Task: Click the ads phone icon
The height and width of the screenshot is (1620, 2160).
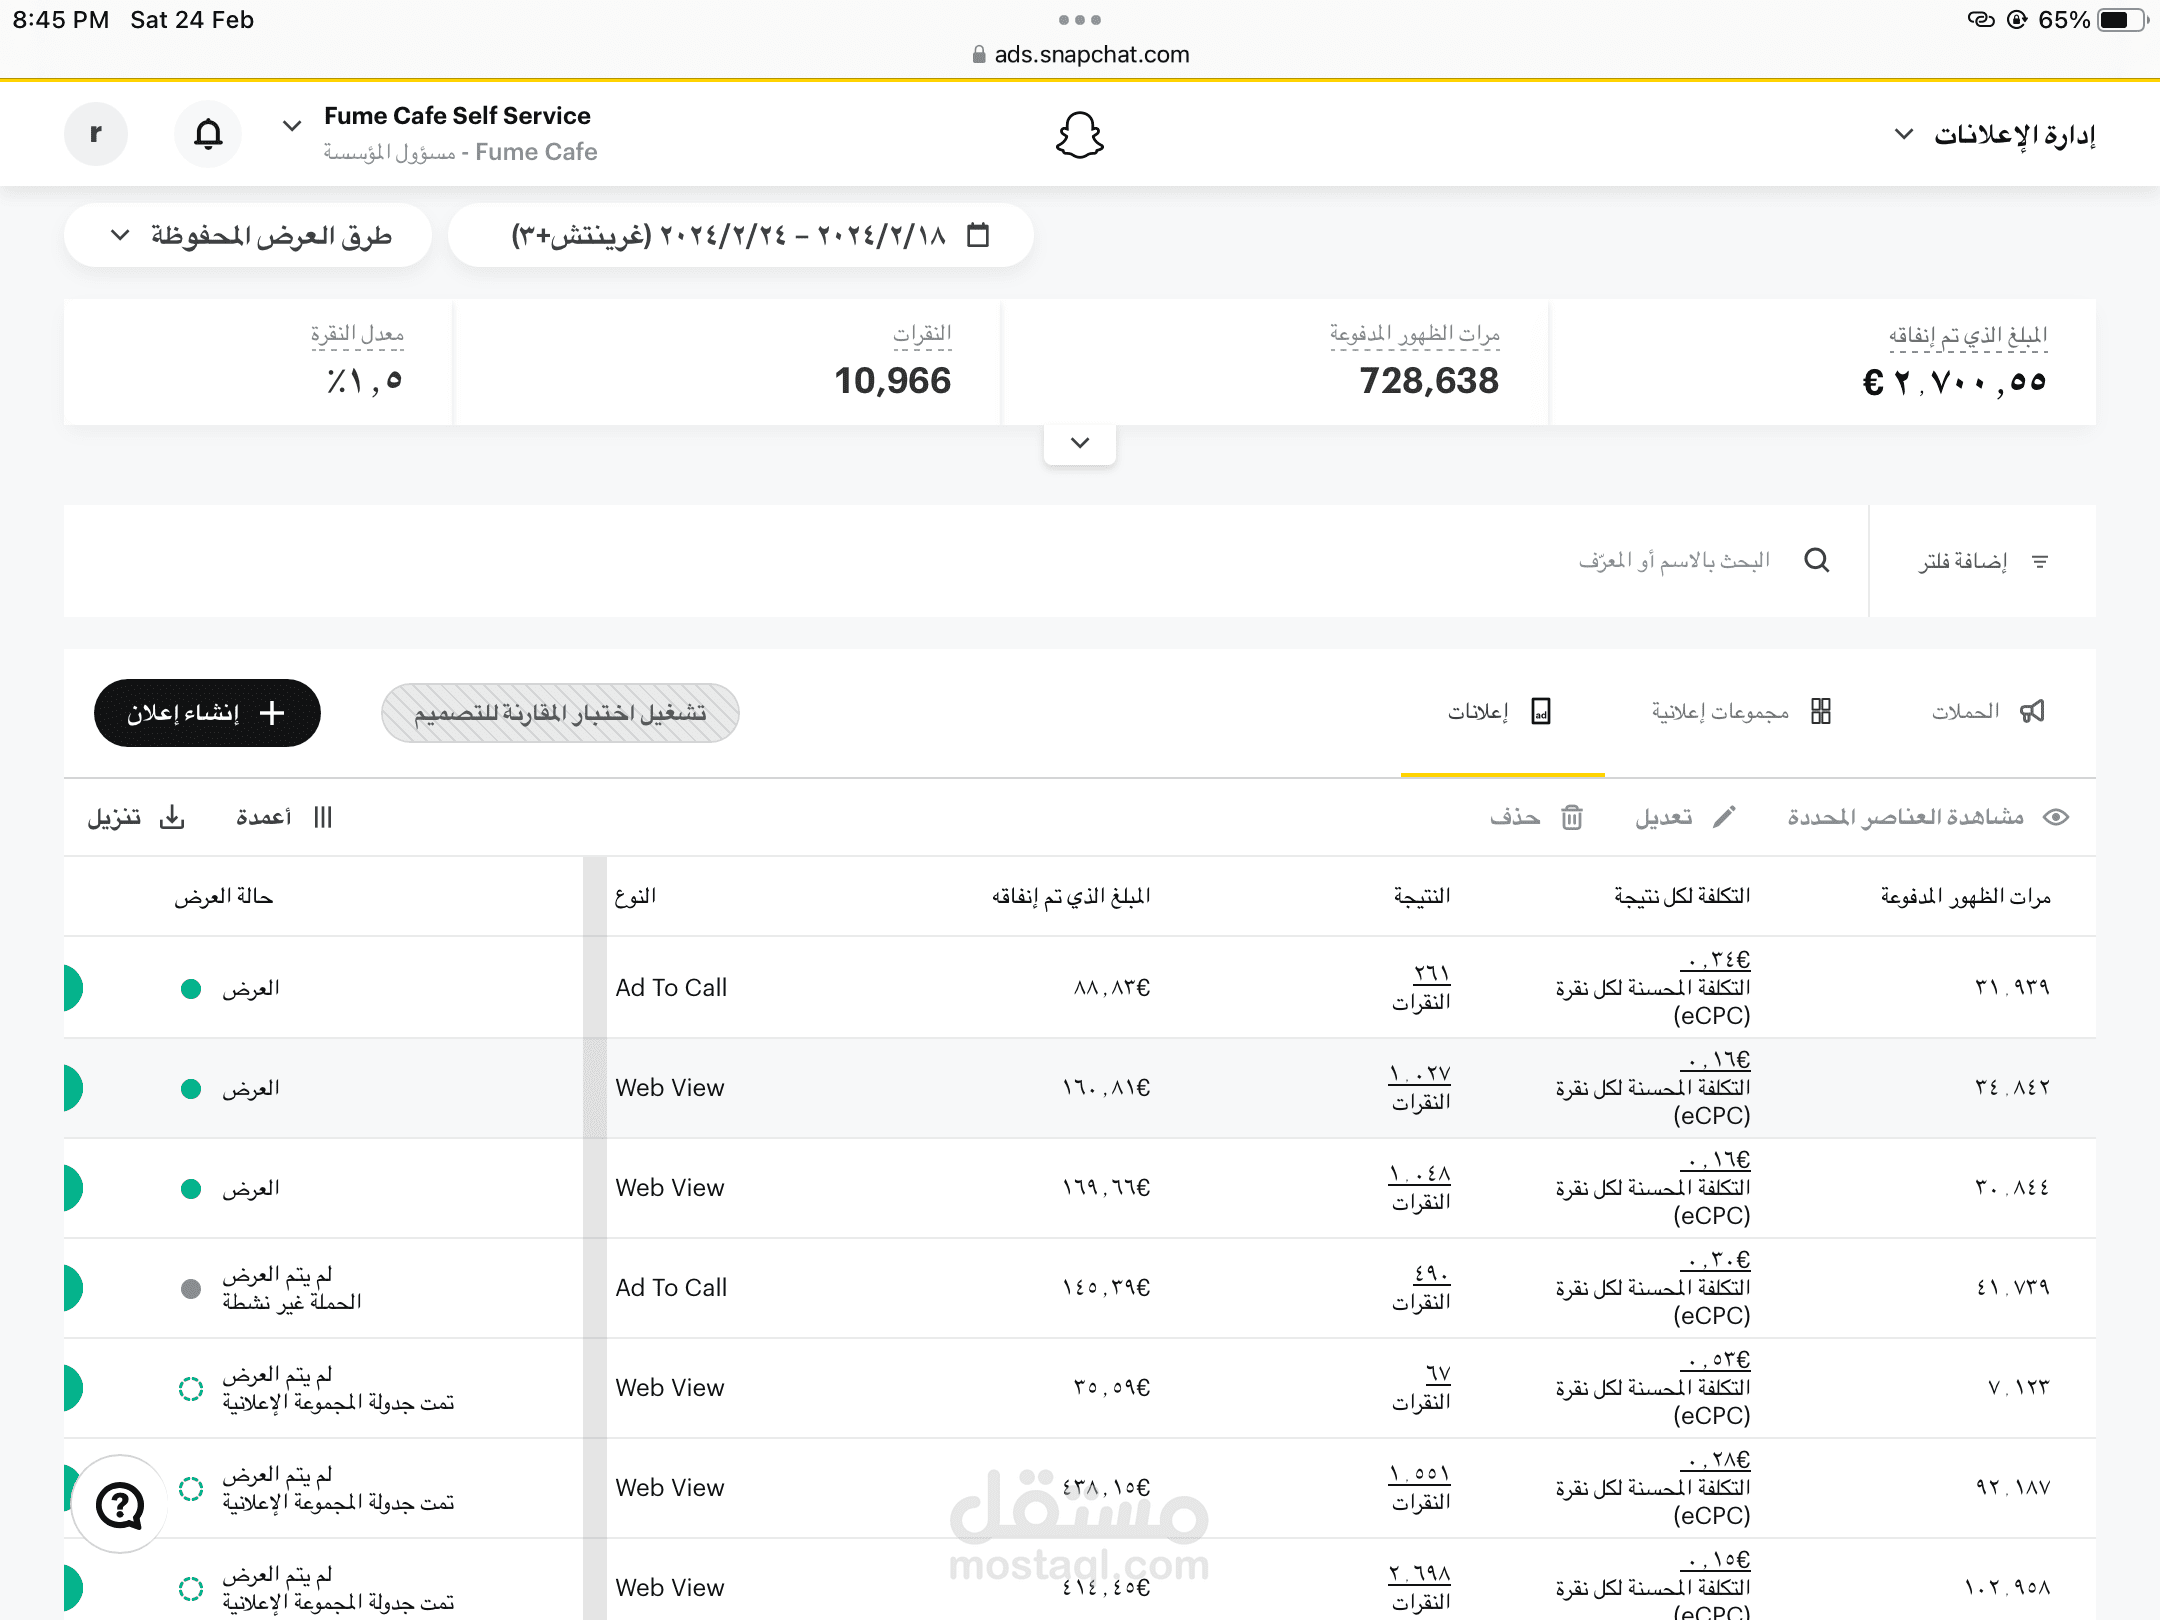Action: click(x=1541, y=711)
